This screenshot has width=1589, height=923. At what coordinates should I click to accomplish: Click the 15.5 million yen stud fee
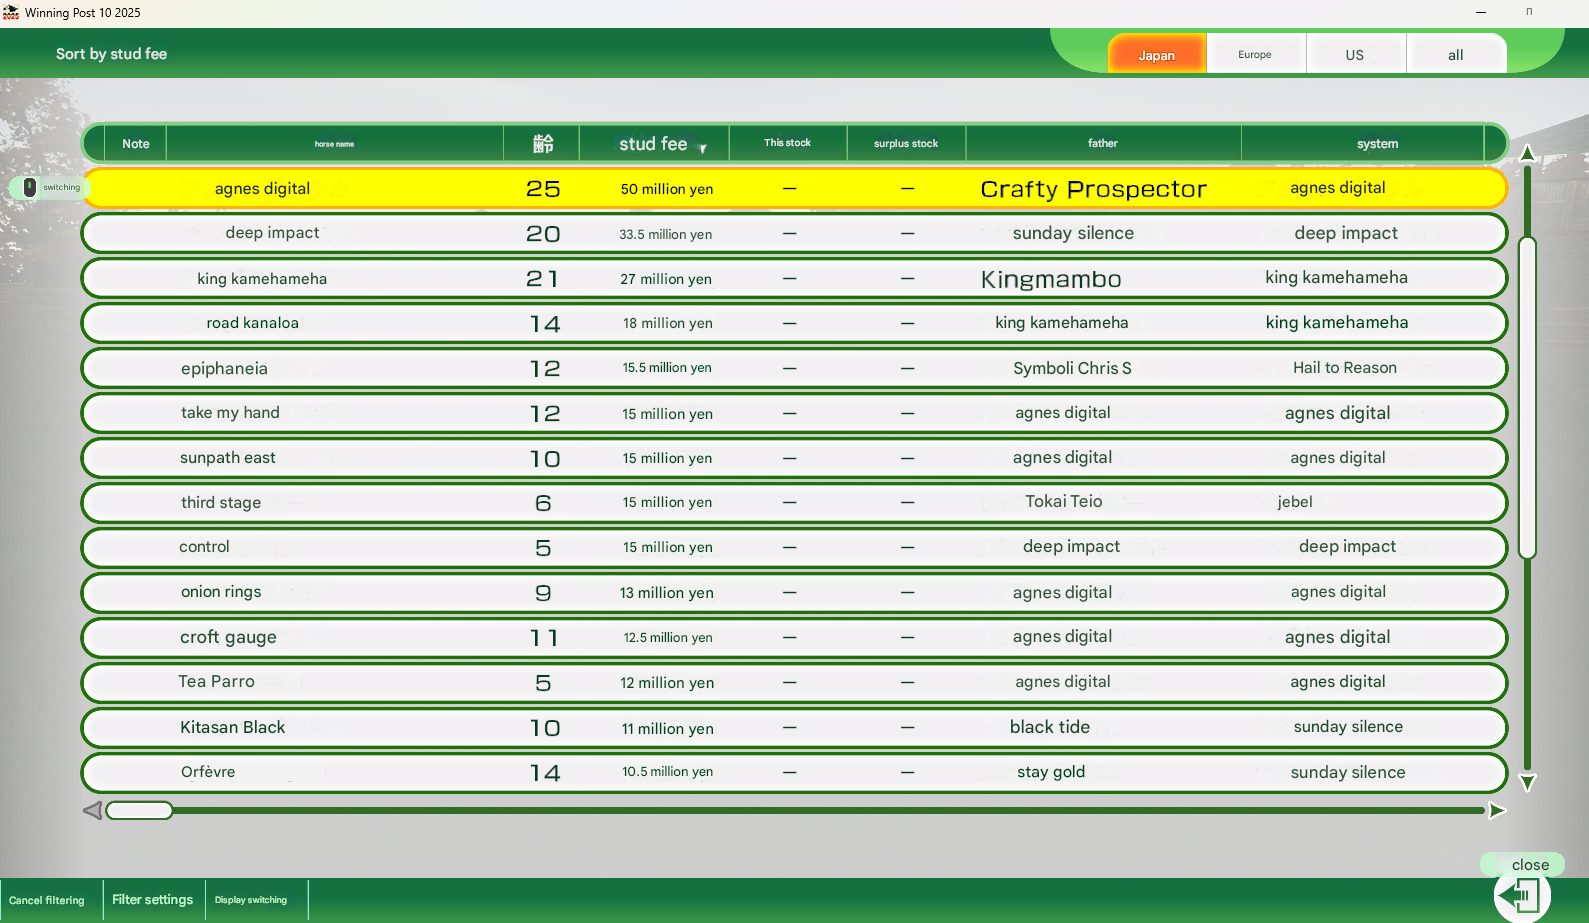click(667, 367)
